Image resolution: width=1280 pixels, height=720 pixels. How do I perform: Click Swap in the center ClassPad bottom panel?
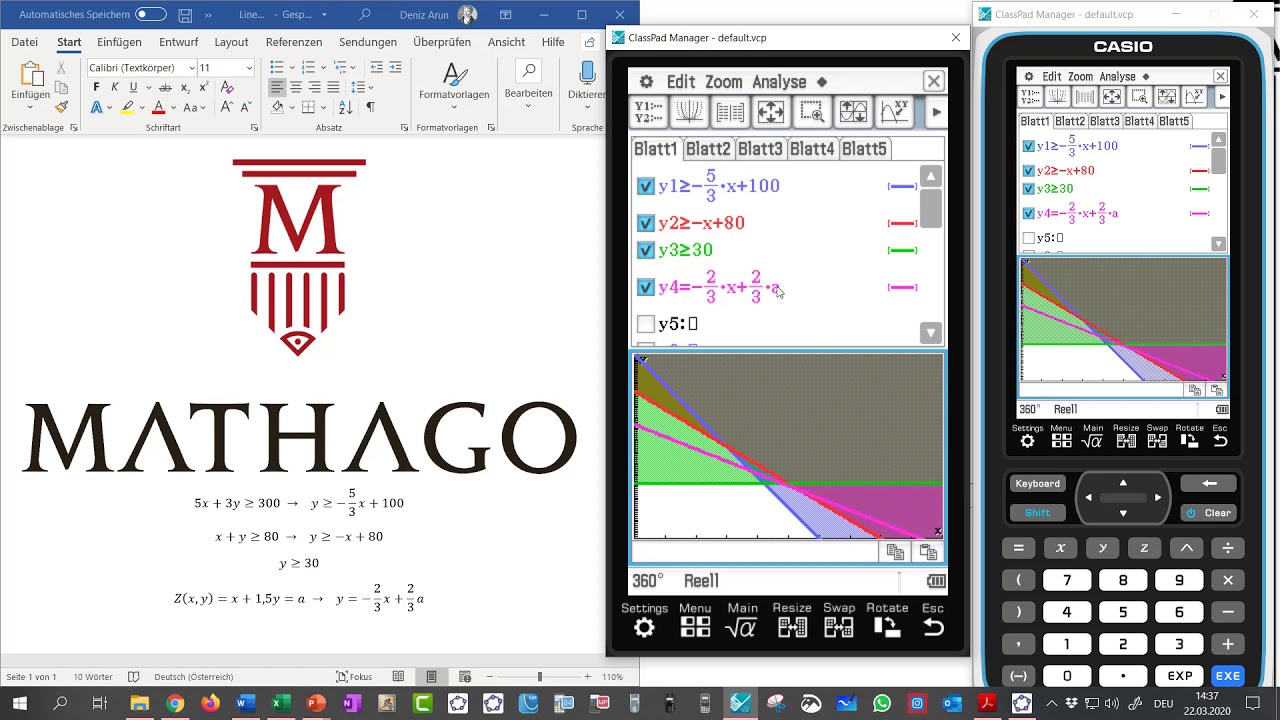[839, 628]
